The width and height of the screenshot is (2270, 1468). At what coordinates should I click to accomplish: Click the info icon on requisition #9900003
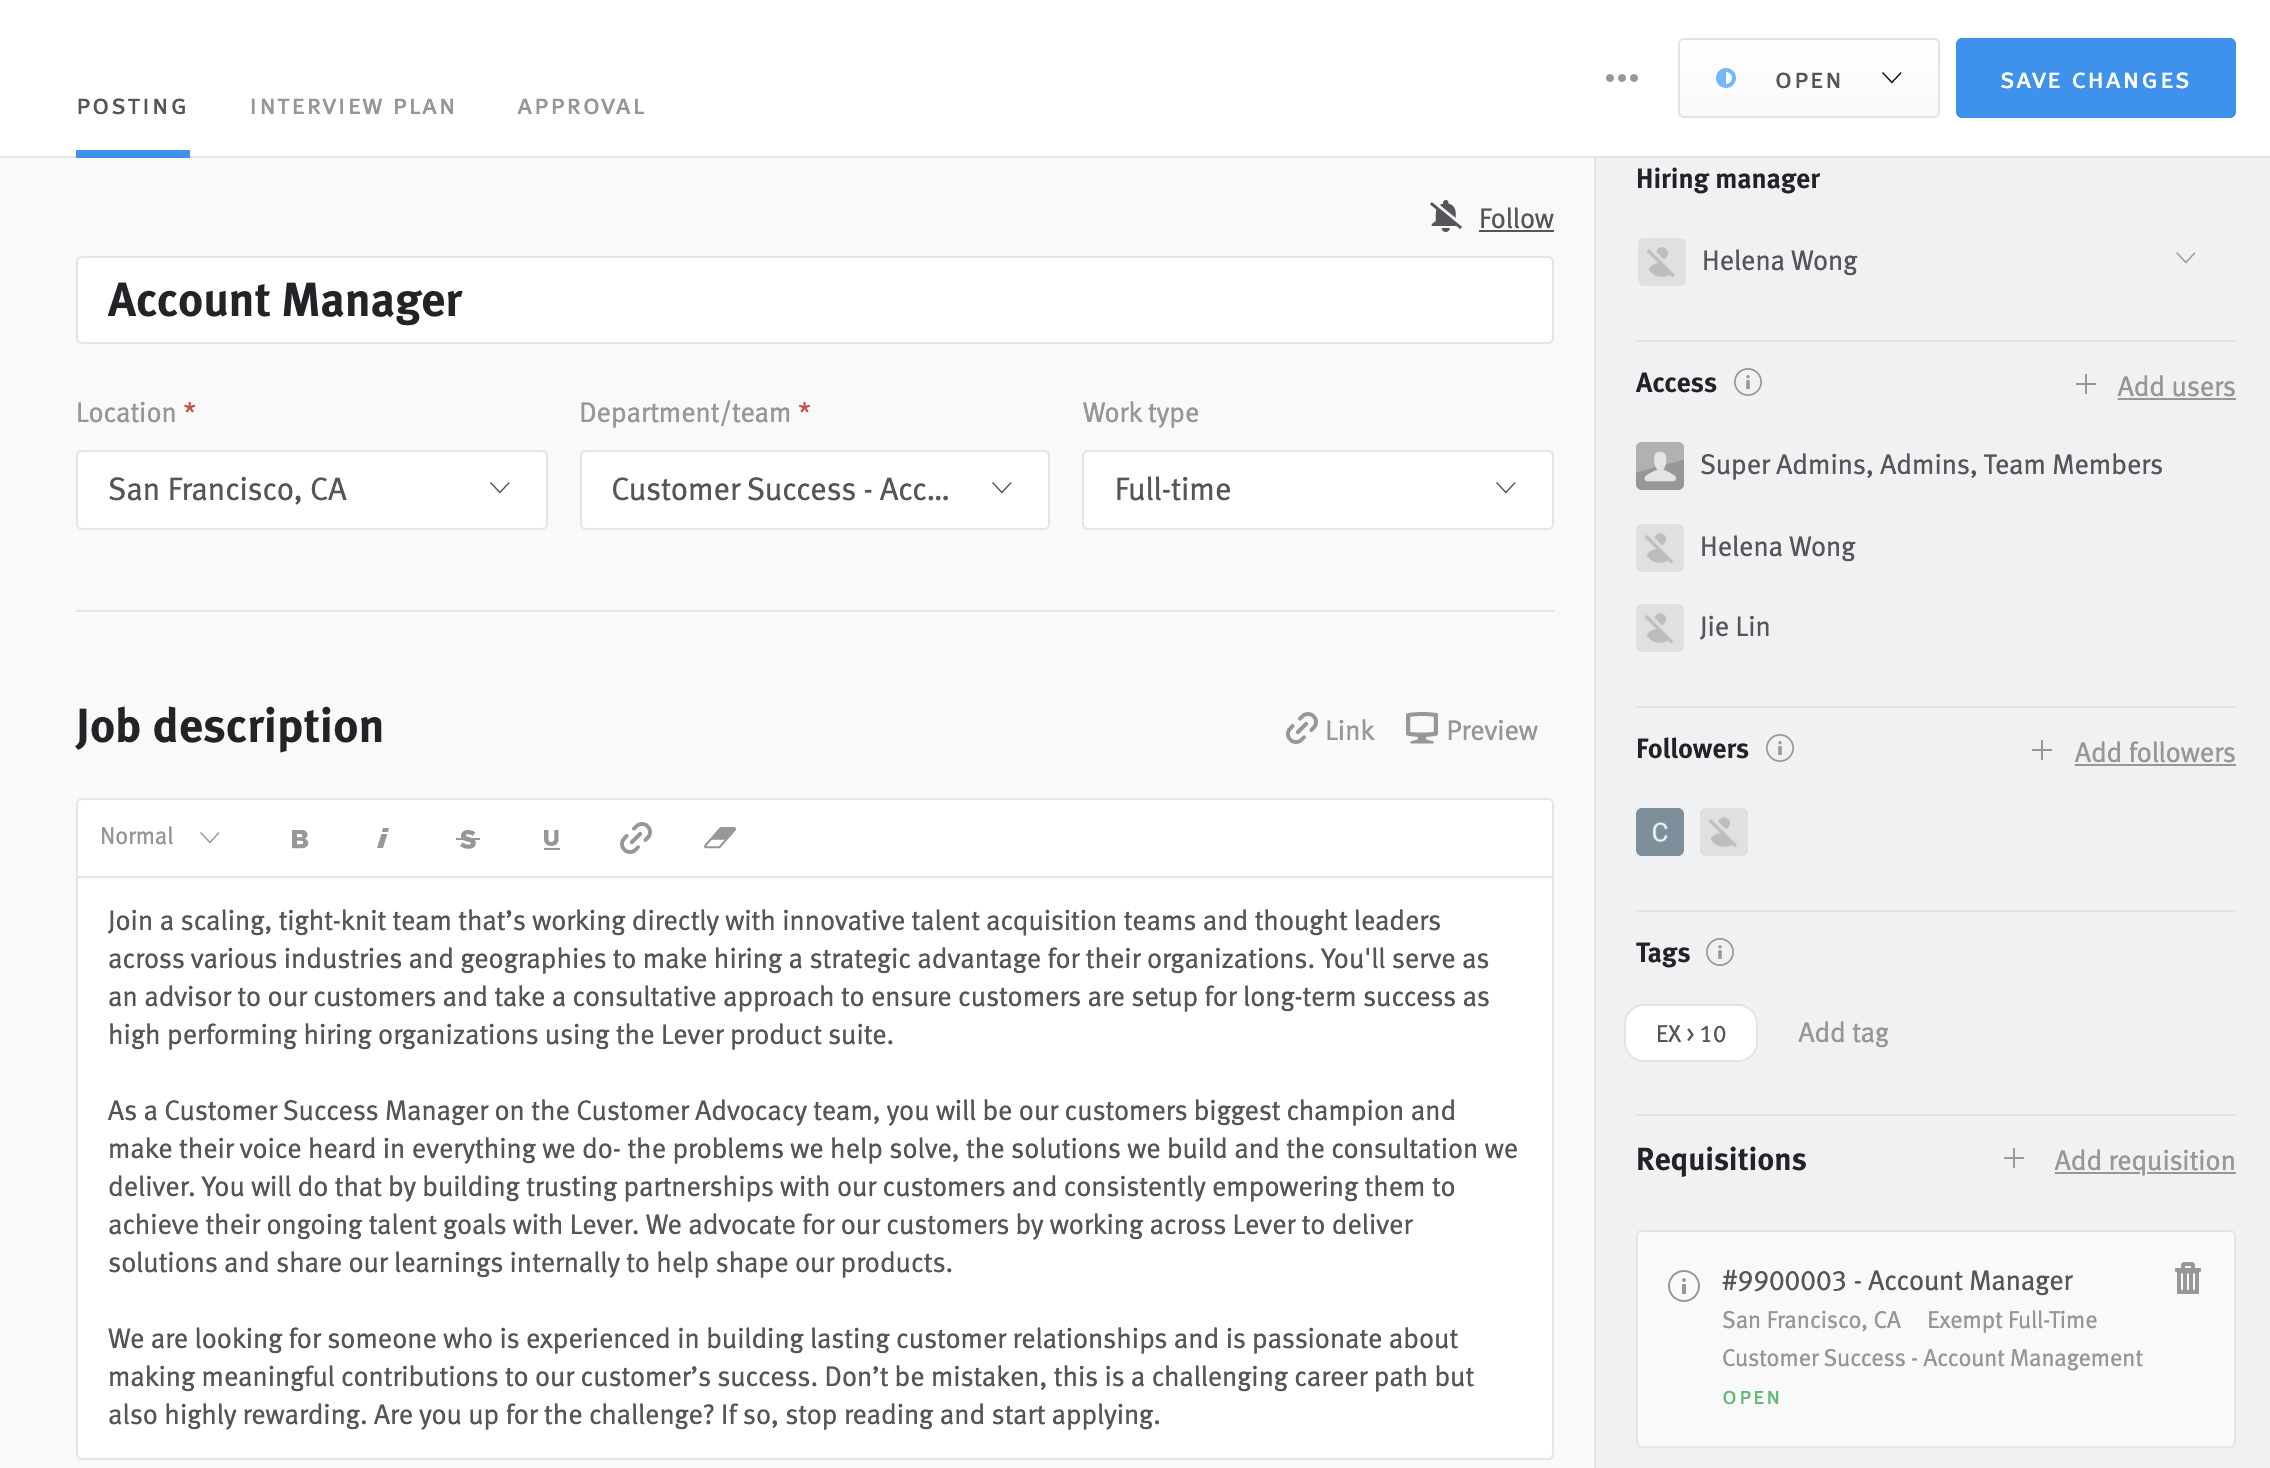tap(1684, 1285)
